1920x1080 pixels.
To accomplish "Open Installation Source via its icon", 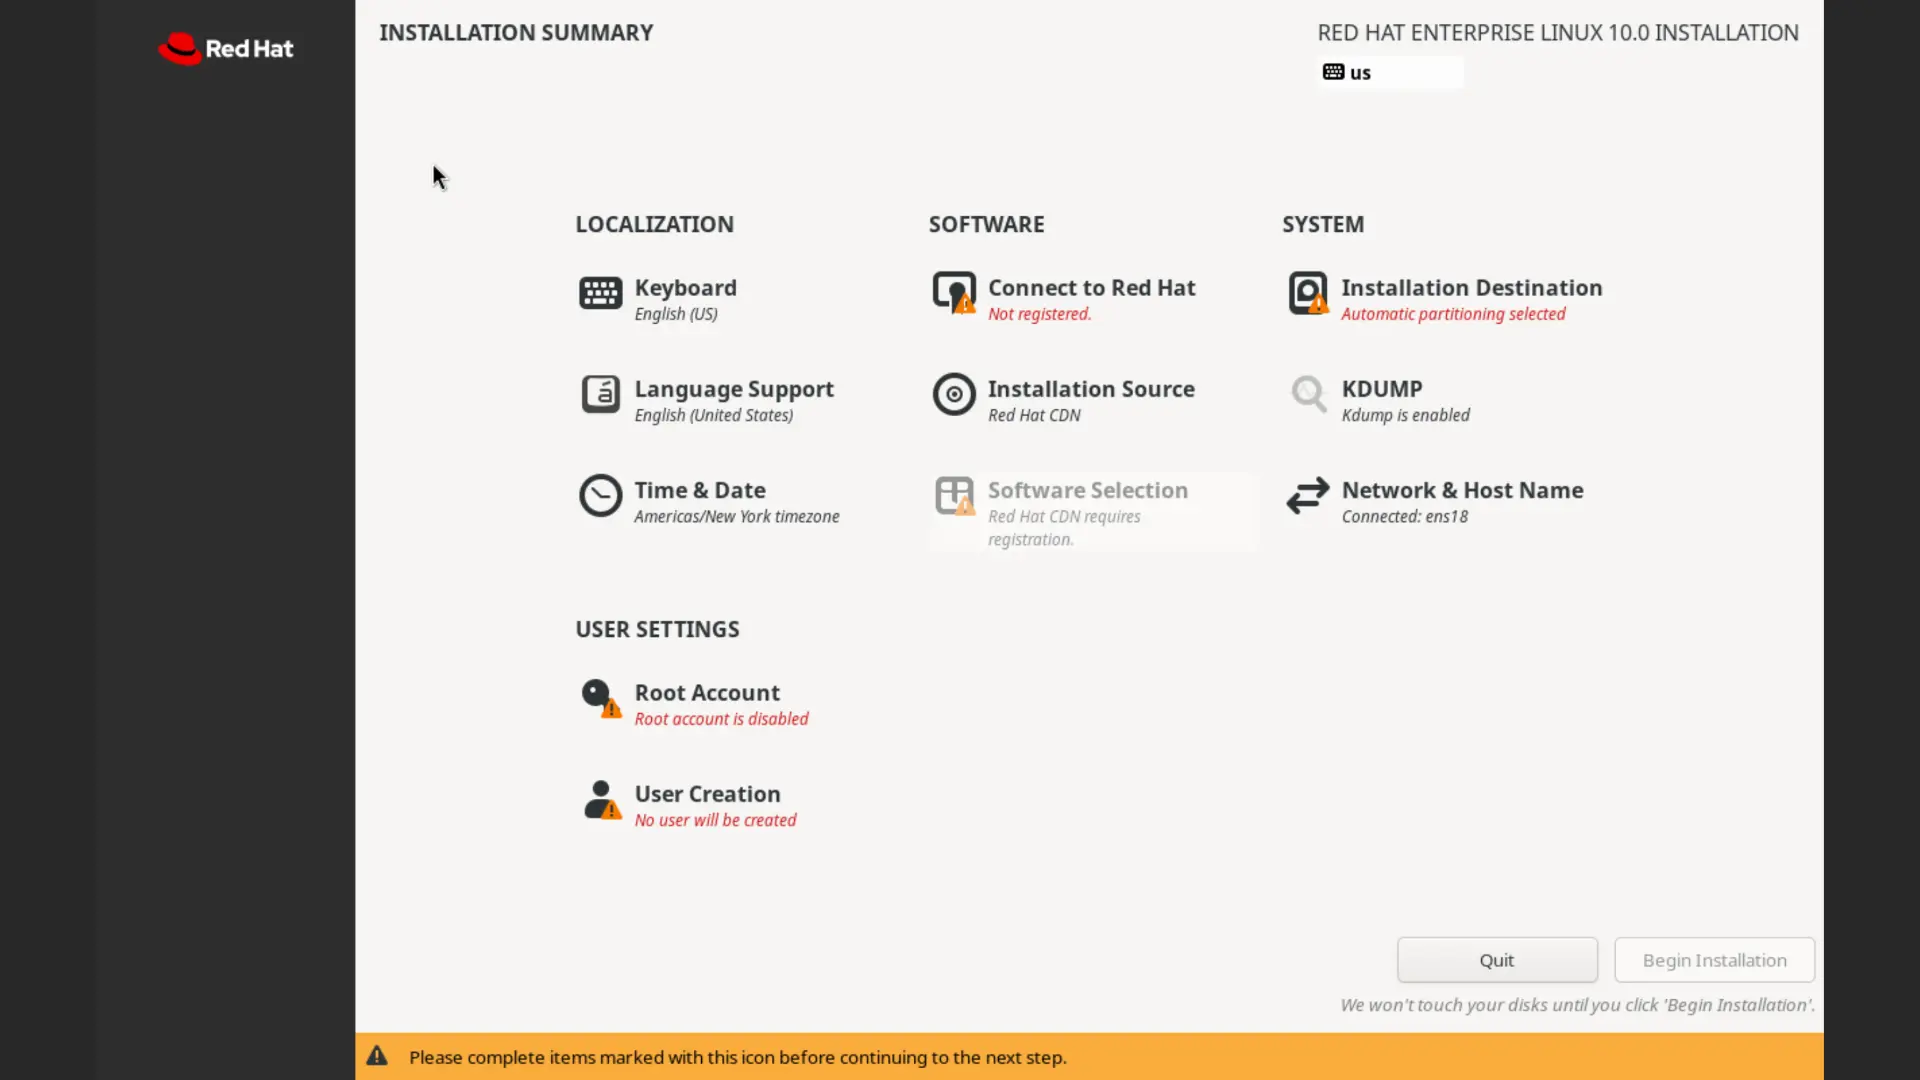I will pyautogui.click(x=954, y=396).
